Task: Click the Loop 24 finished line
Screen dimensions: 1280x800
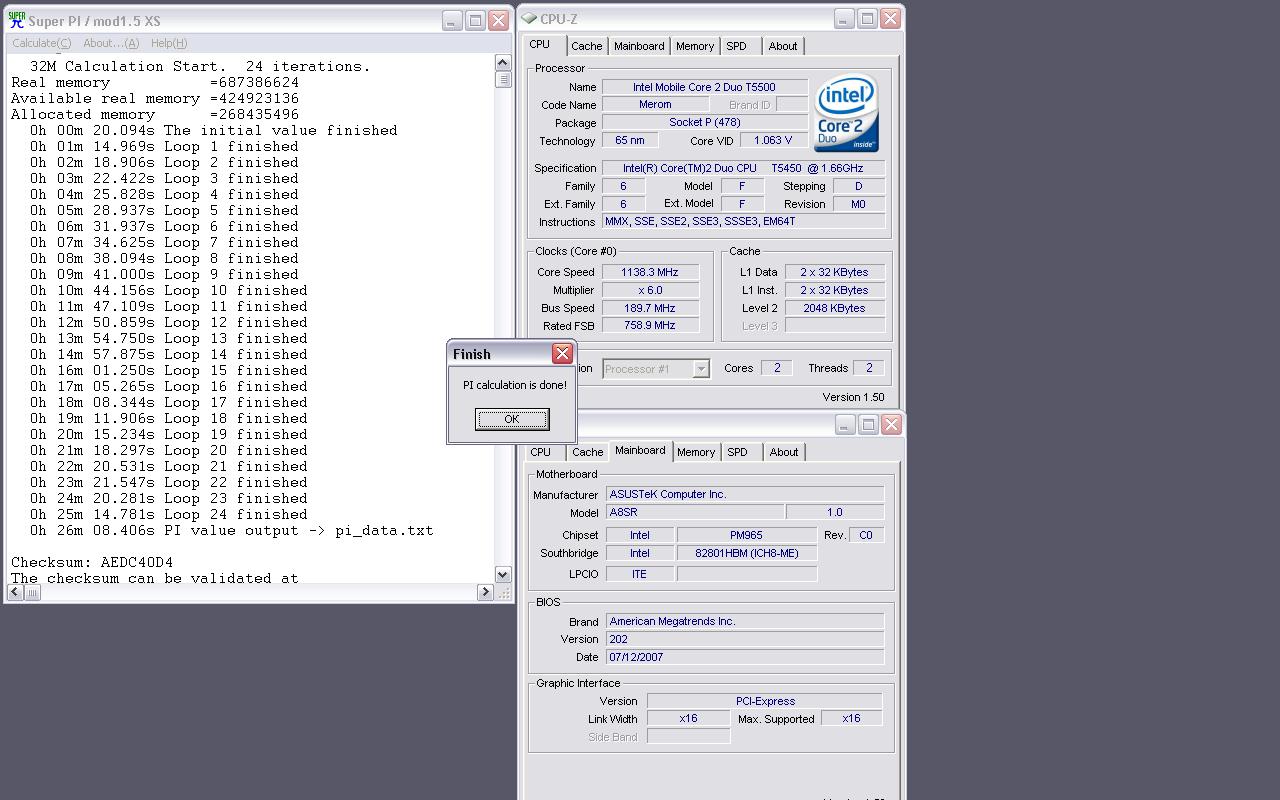Action: [168, 514]
